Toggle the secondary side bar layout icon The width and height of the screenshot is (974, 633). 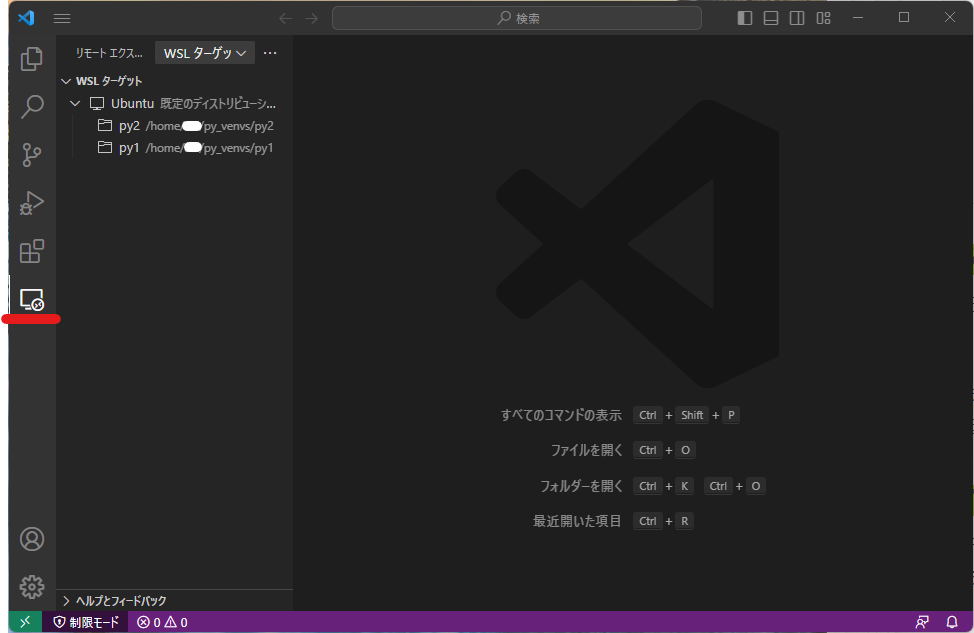pyautogui.click(x=797, y=18)
